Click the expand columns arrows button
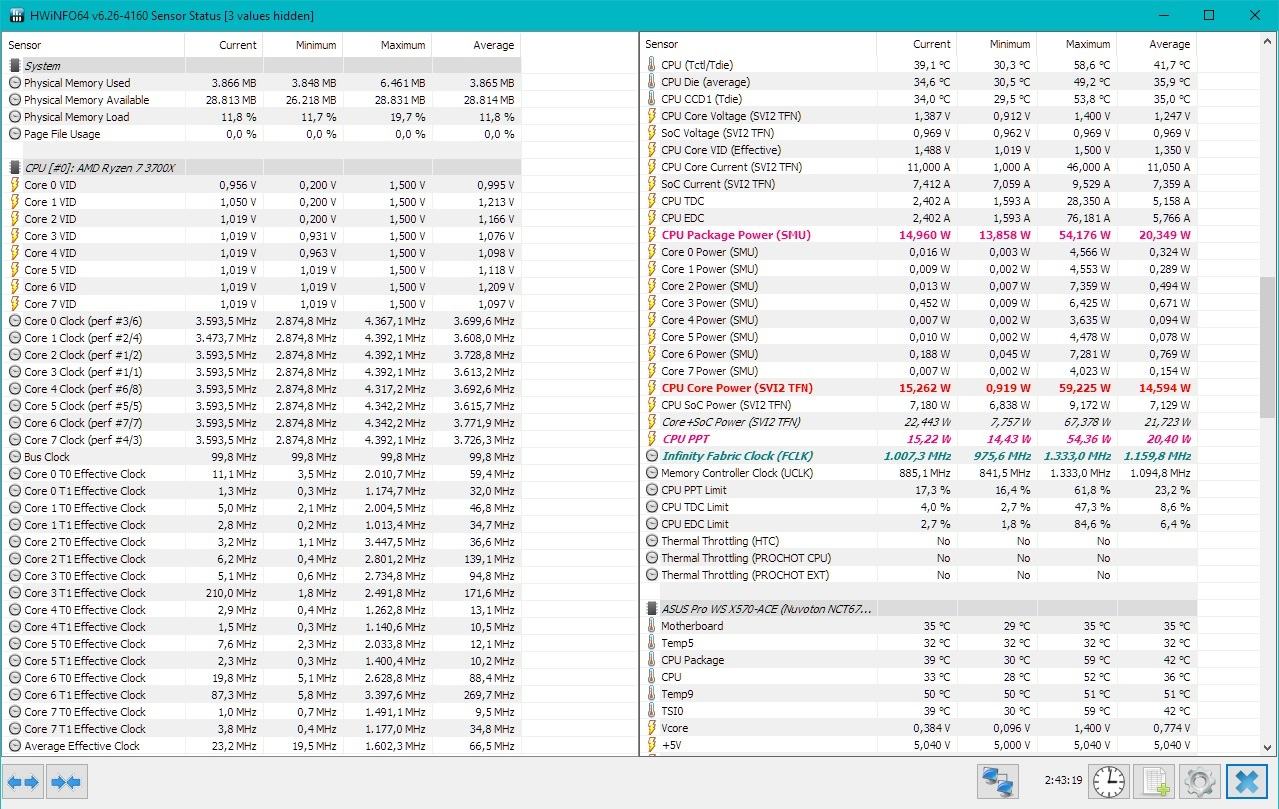This screenshot has height=809, width=1279. pyautogui.click(x=23, y=782)
